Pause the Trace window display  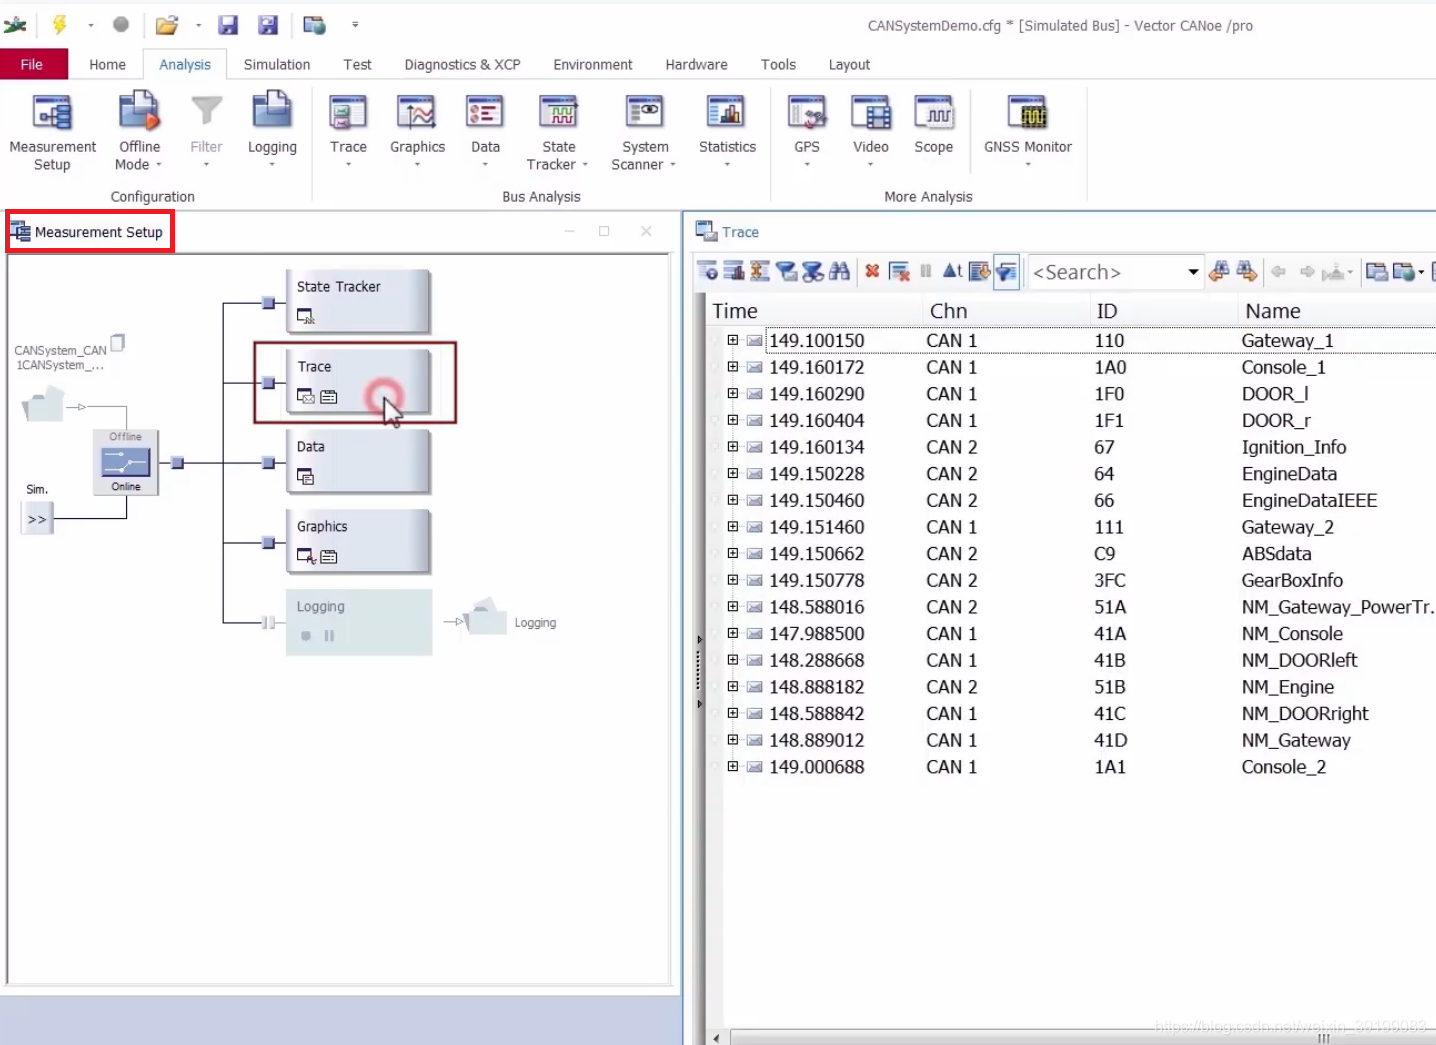coord(926,271)
